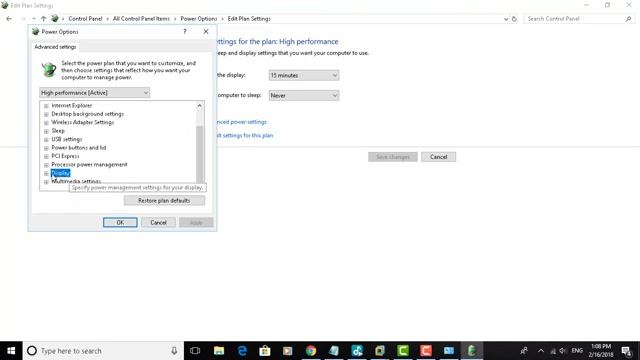Open the volume tray icon
Image resolution: width=640 pixels, height=360 pixels.
563,351
